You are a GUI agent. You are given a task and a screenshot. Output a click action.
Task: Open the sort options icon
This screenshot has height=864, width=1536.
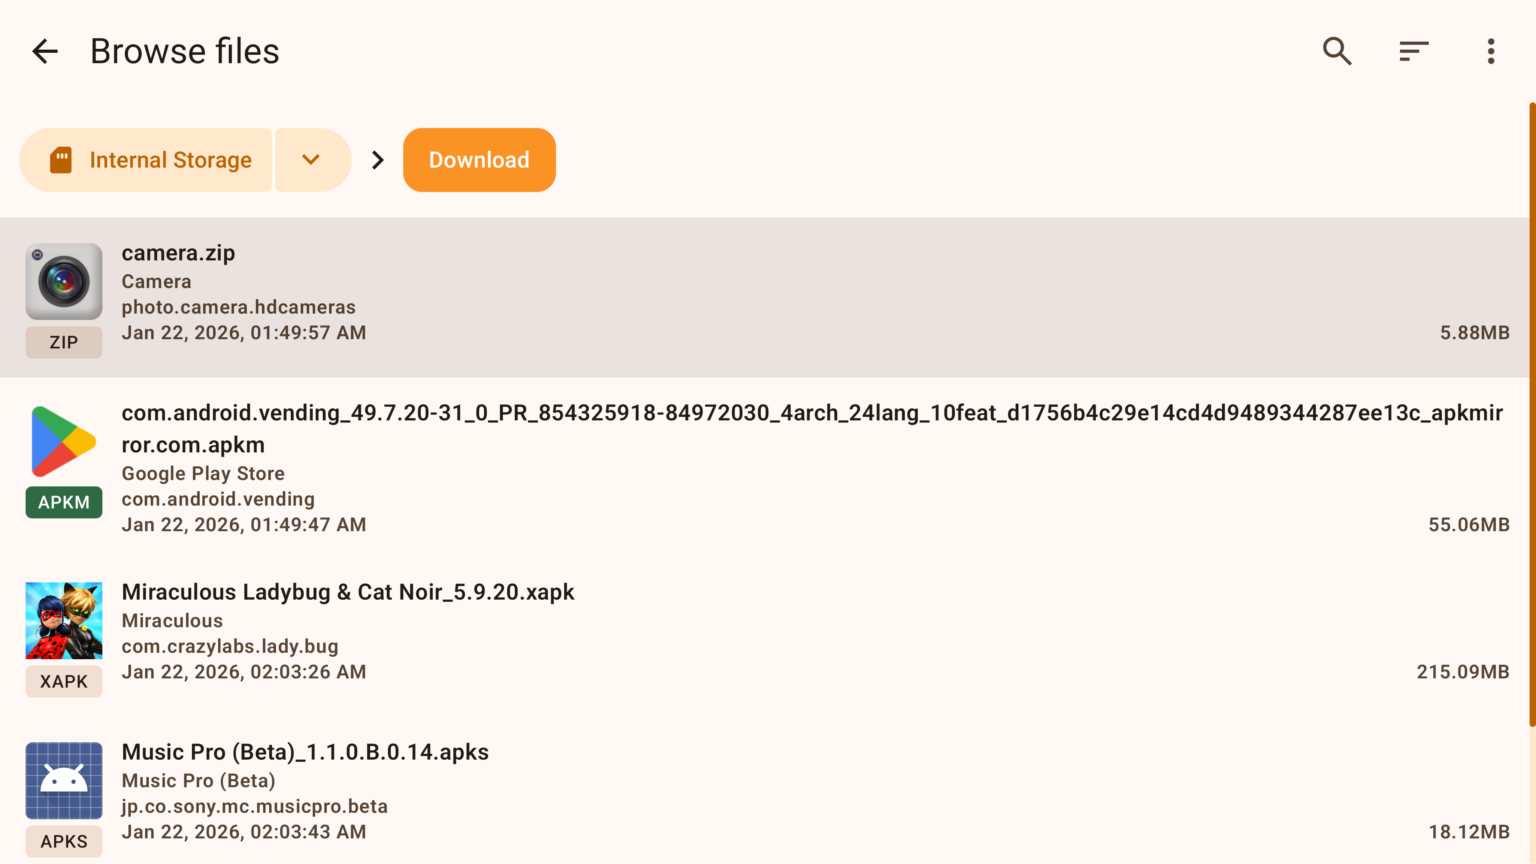tap(1414, 51)
